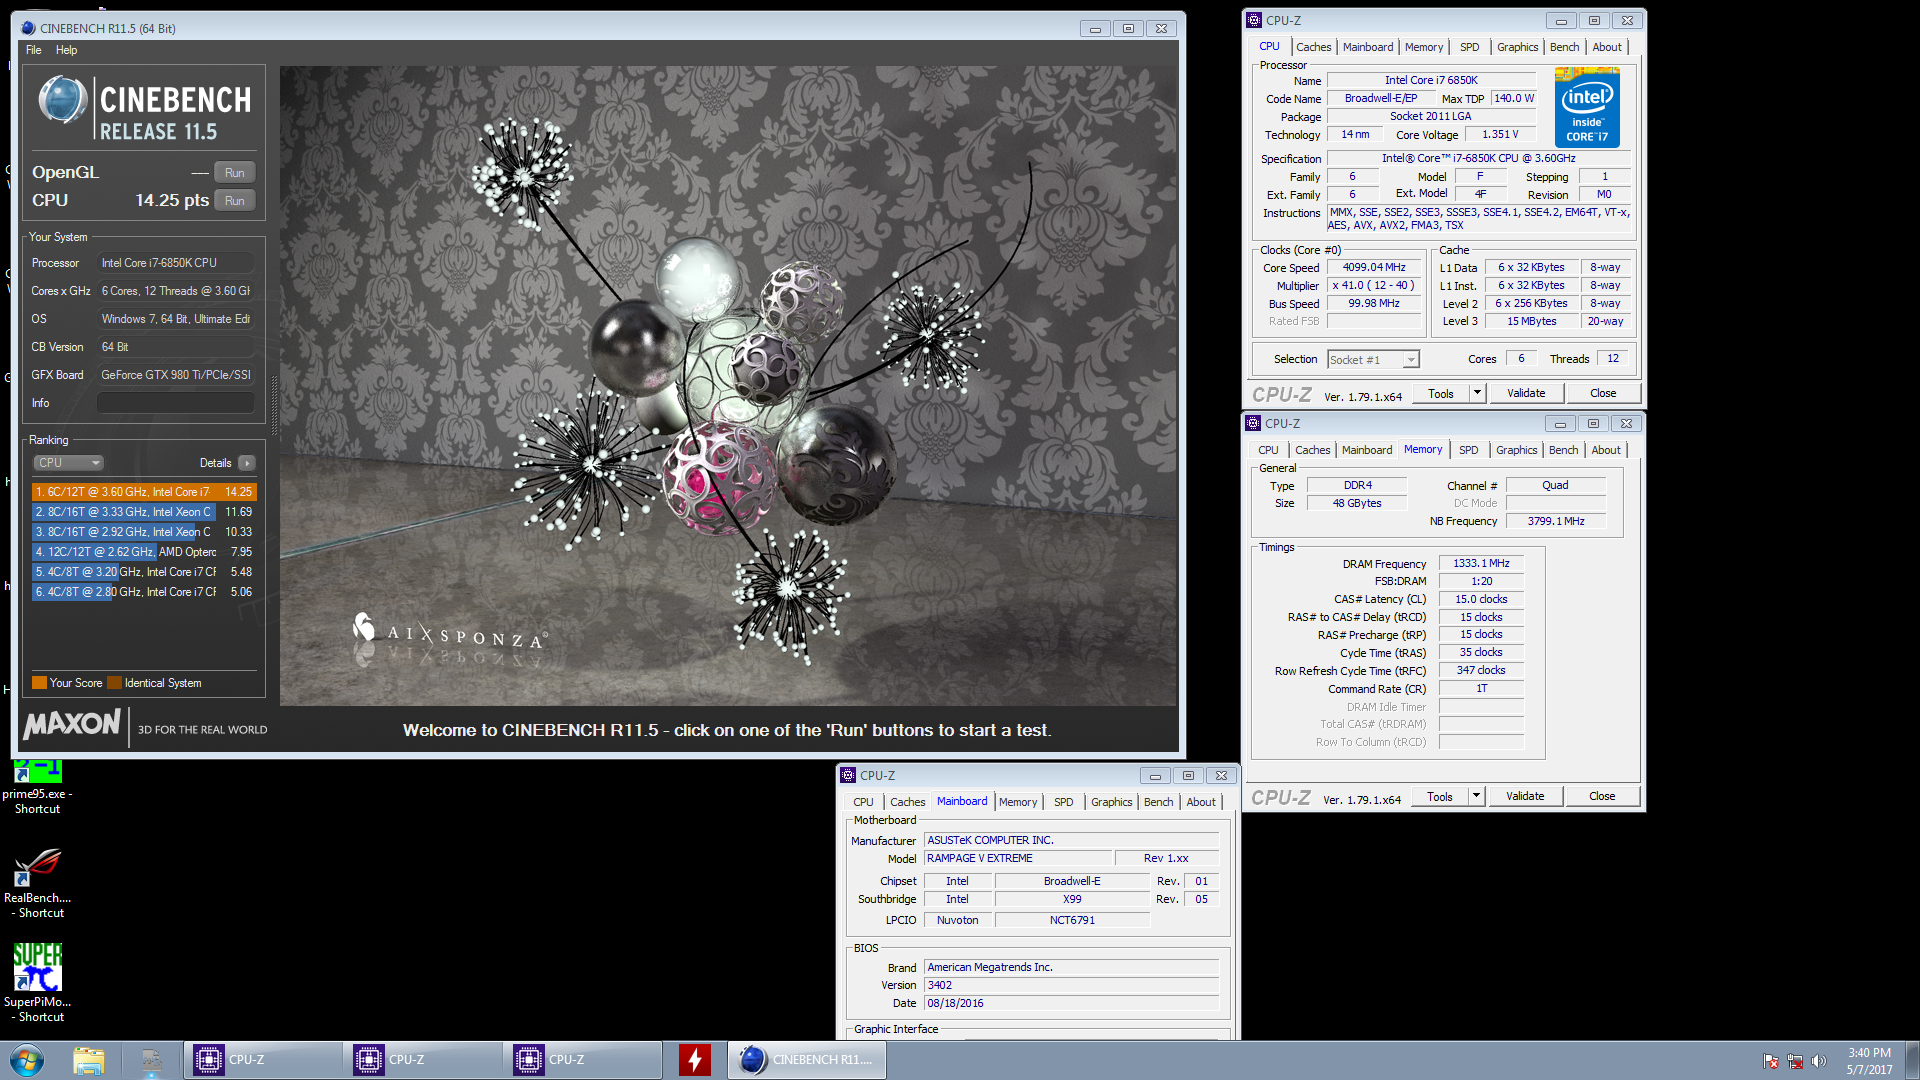Click the Info input field in Your System
This screenshot has height=1080, width=1920.
click(x=175, y=403)
